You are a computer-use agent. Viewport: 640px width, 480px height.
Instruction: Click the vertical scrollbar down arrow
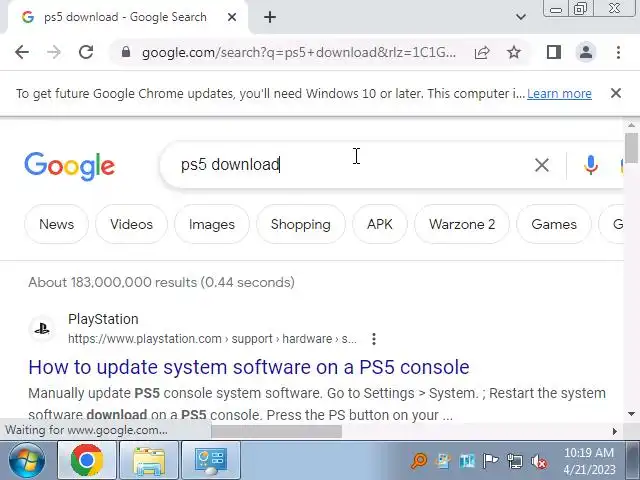coord(631,414)
